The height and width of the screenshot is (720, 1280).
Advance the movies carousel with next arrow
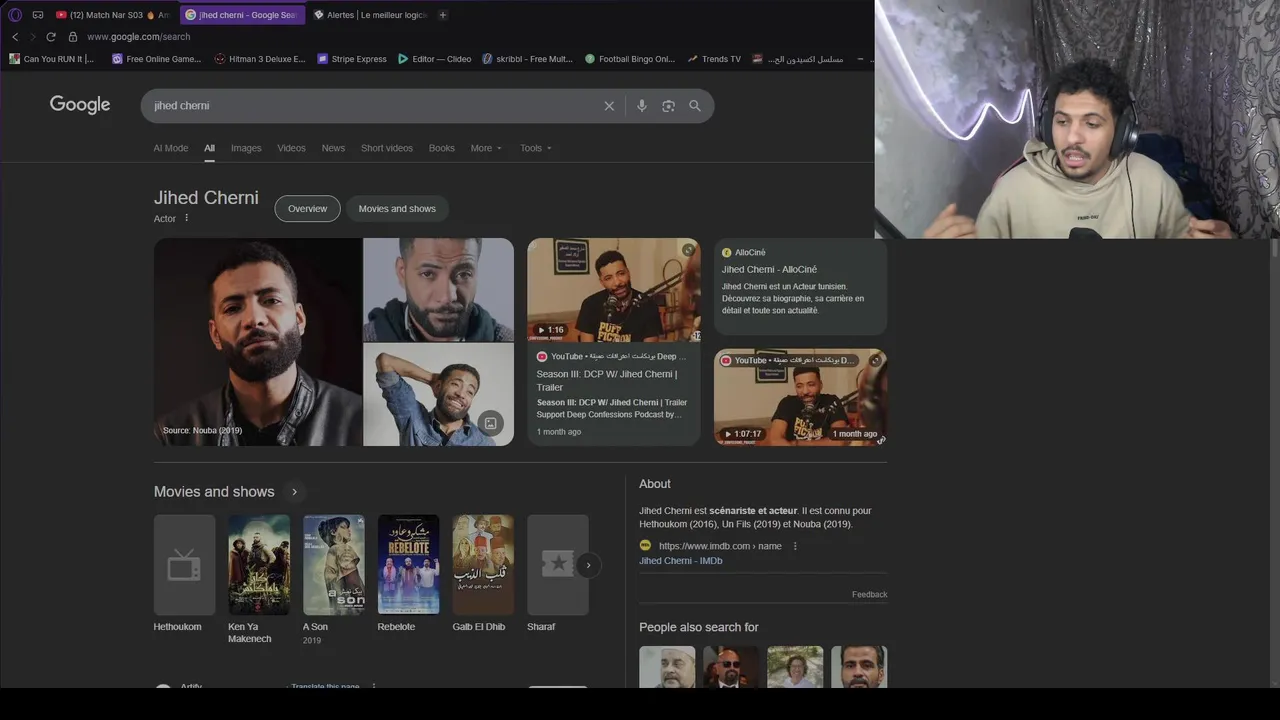(x=588, y=565)
